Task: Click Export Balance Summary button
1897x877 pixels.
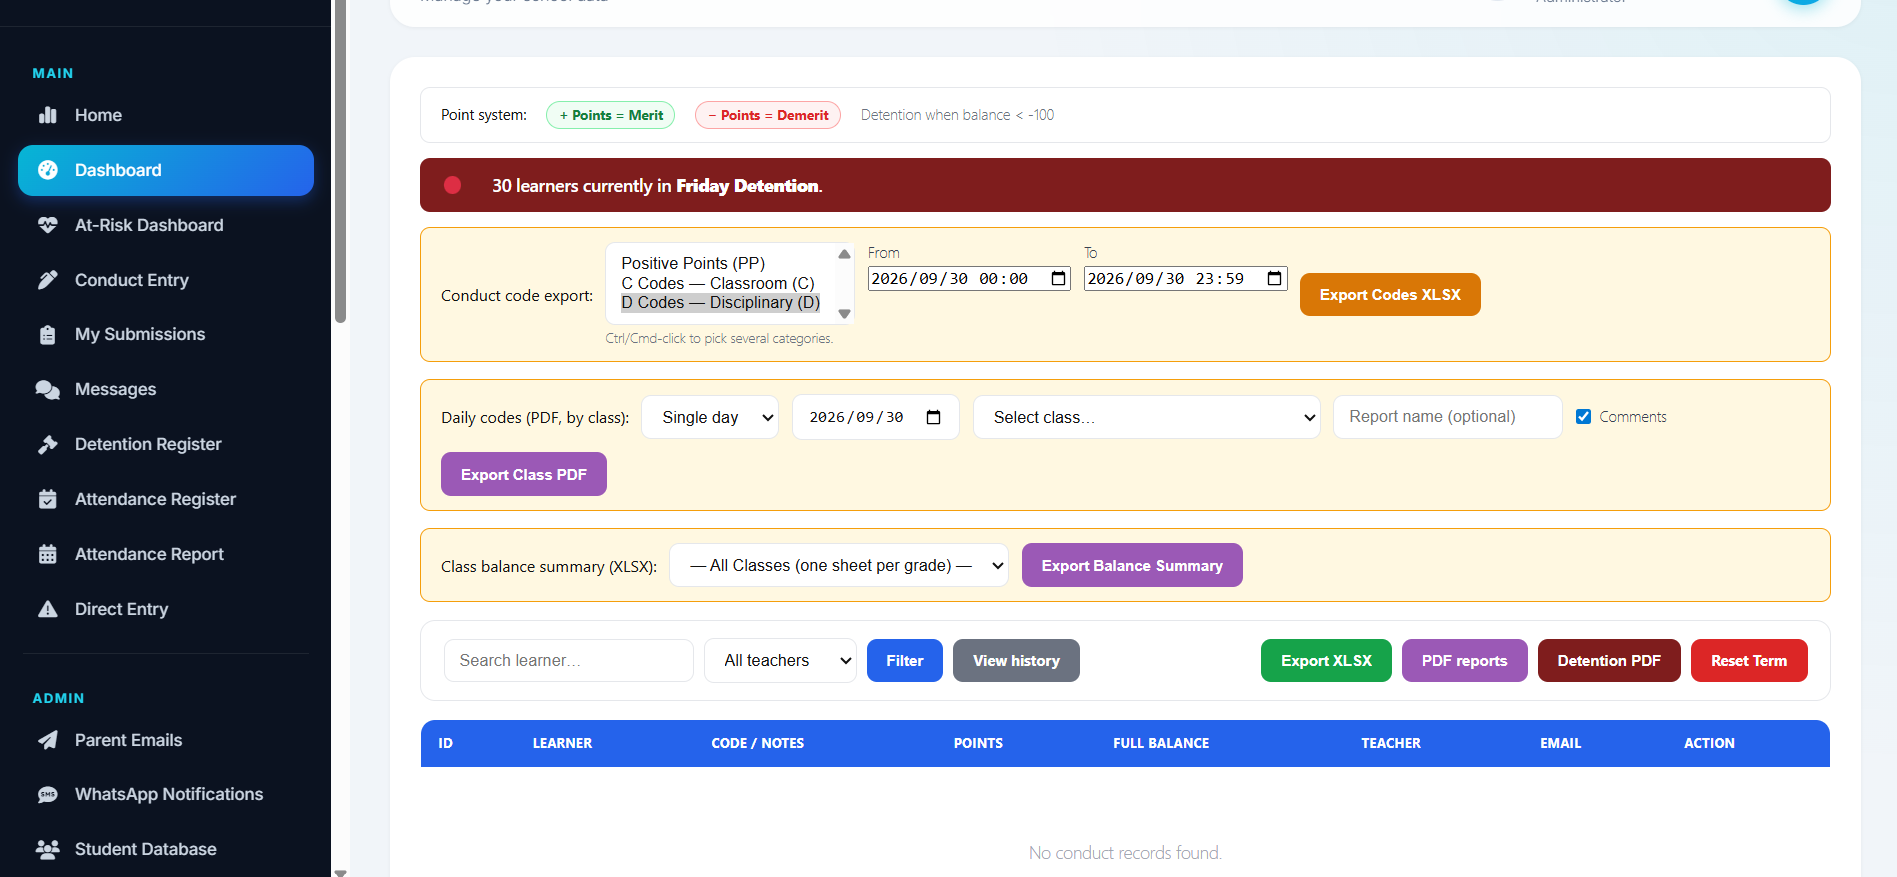Action: [1131, 565]
